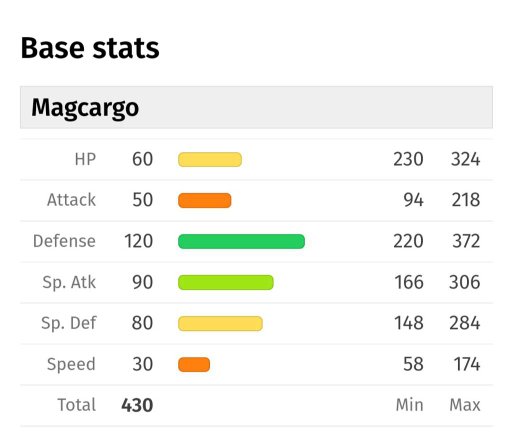Screen dimensions: 512x439
Task: Select the Attack row label
Action: 71,200
